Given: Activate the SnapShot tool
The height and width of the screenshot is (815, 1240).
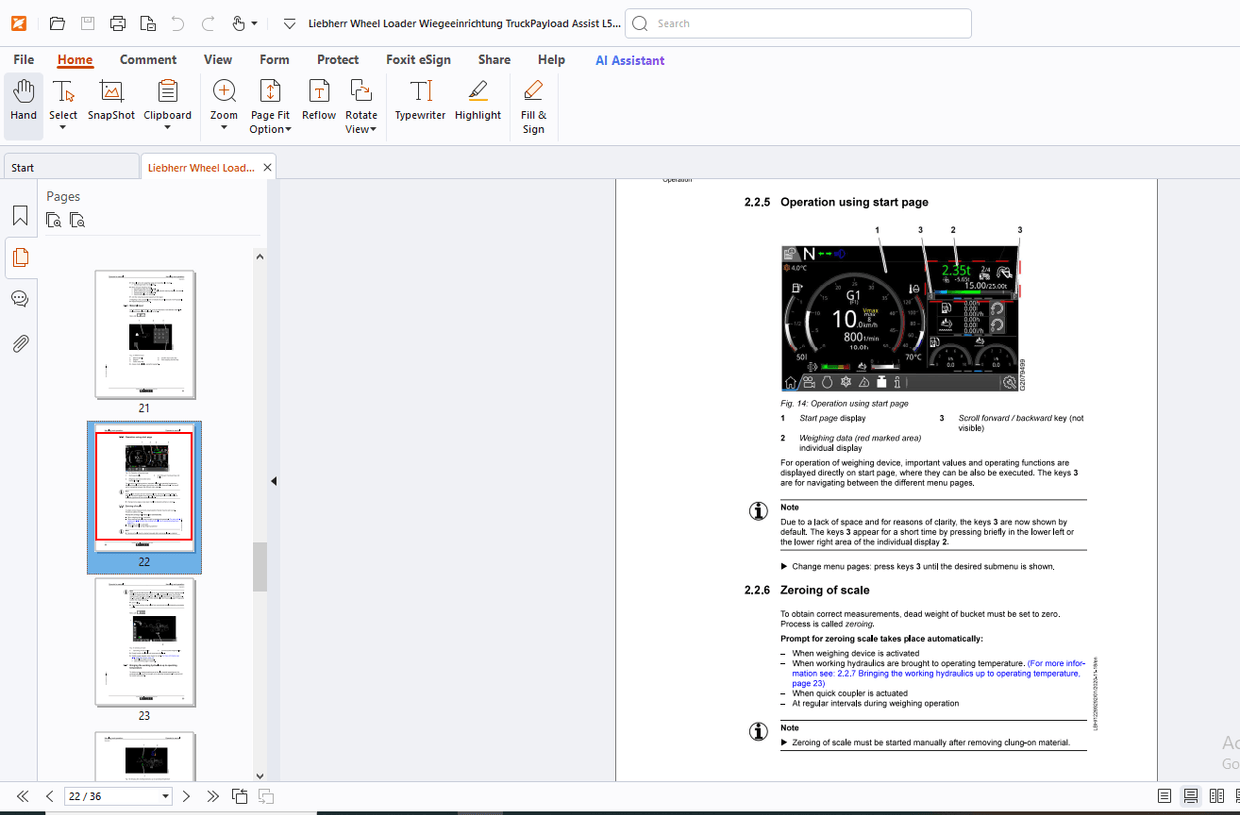Looking at the screenshot, I should click(110, 100).
